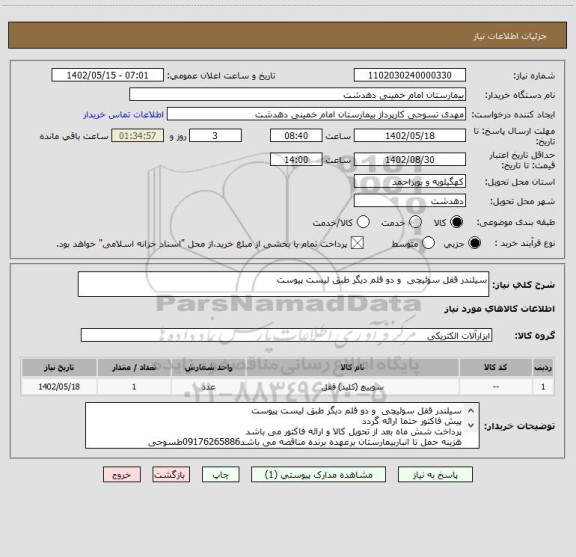This screenshot has height=557, width=576.
Task: Click the announcement date field 1402/05/15 - 07:01
Action: tap(108, 75)
